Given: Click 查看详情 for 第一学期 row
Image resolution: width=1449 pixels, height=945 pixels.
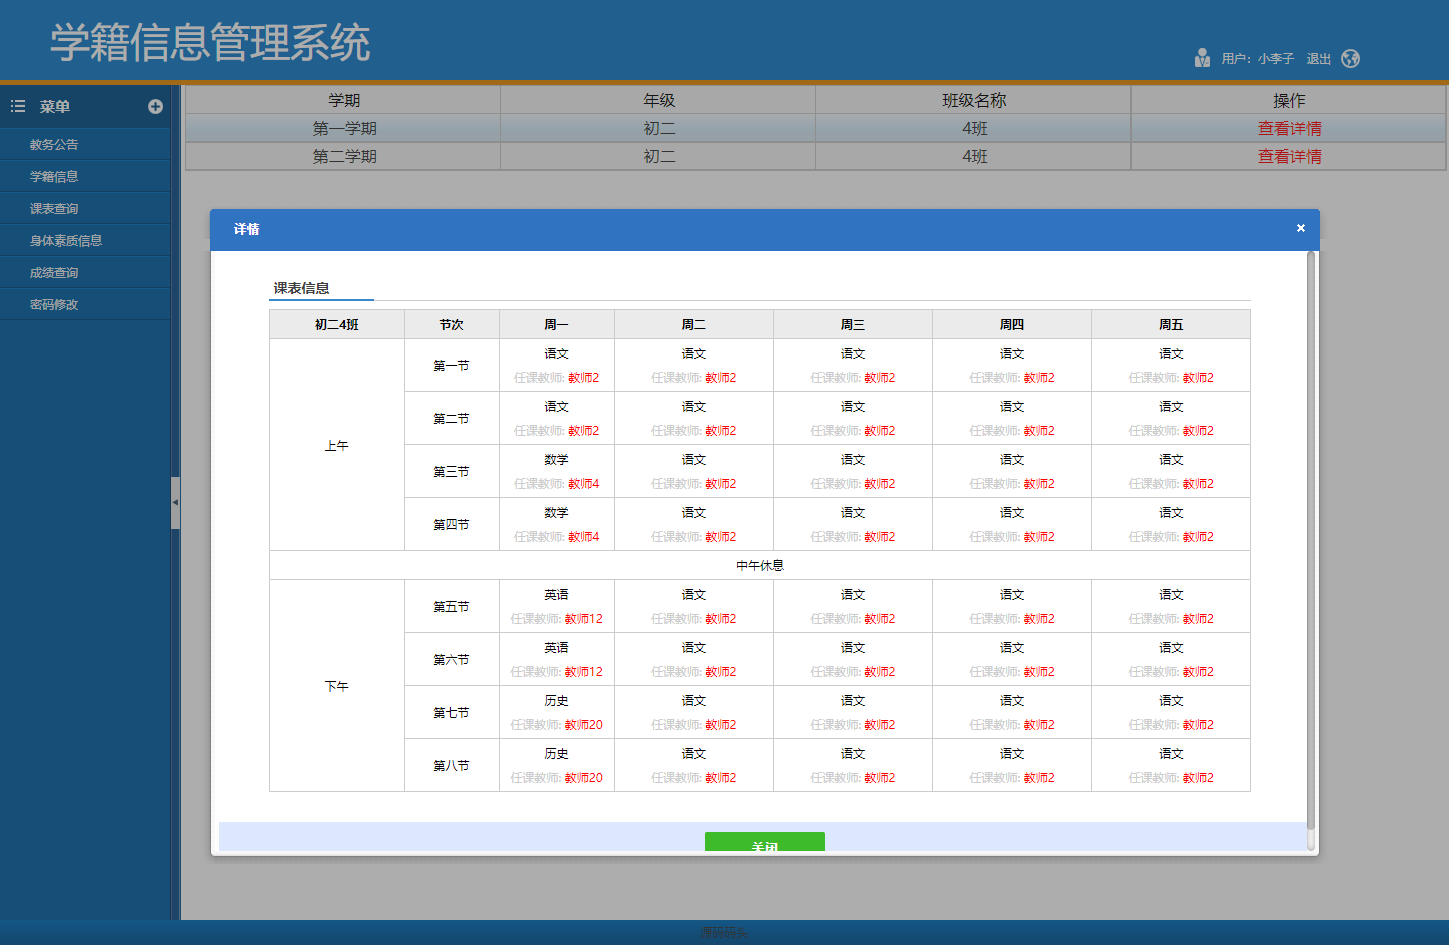Looking at the screenshot, I should 1289,128.
